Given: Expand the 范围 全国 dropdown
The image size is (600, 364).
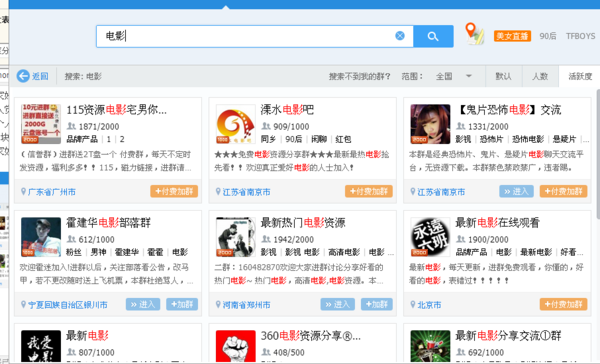Looking at the screenshot, I should pyautogui.click(x=453, y=76).
